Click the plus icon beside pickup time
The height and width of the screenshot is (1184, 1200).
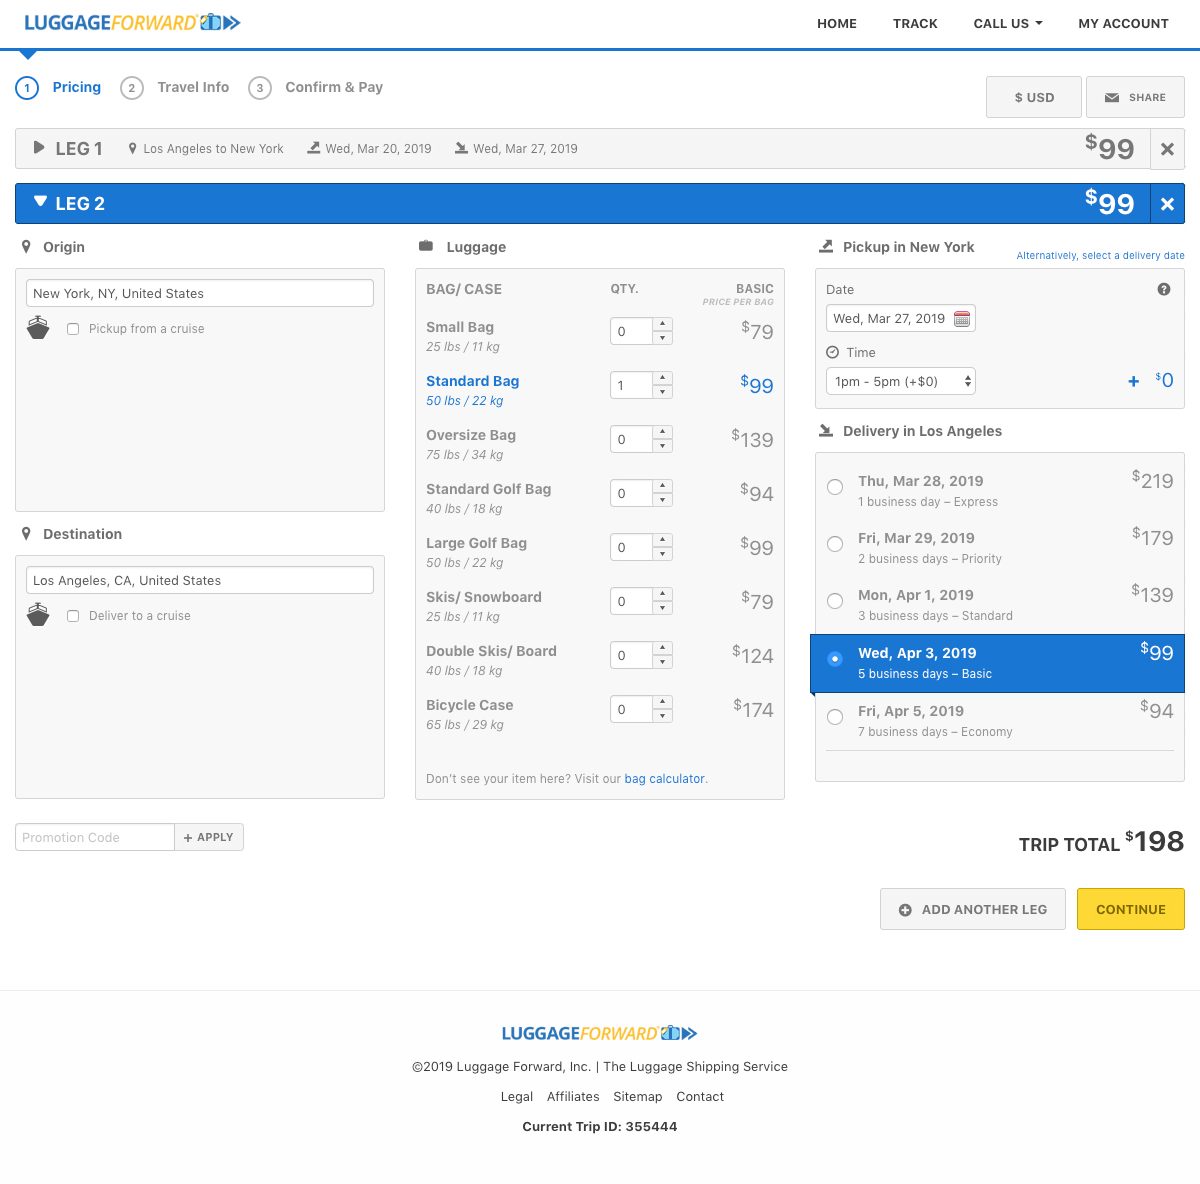pyautogui.click(x=1134, y=381)
